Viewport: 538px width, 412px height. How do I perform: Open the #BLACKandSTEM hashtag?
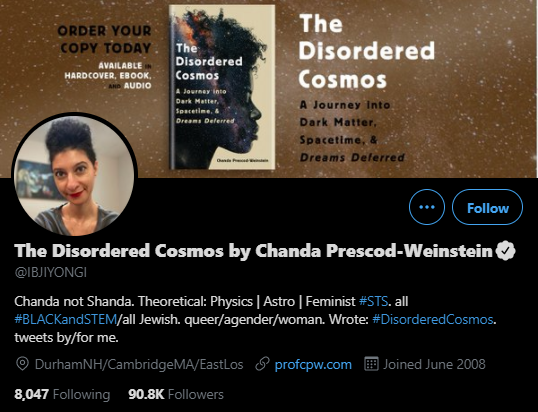coord(66,320)
